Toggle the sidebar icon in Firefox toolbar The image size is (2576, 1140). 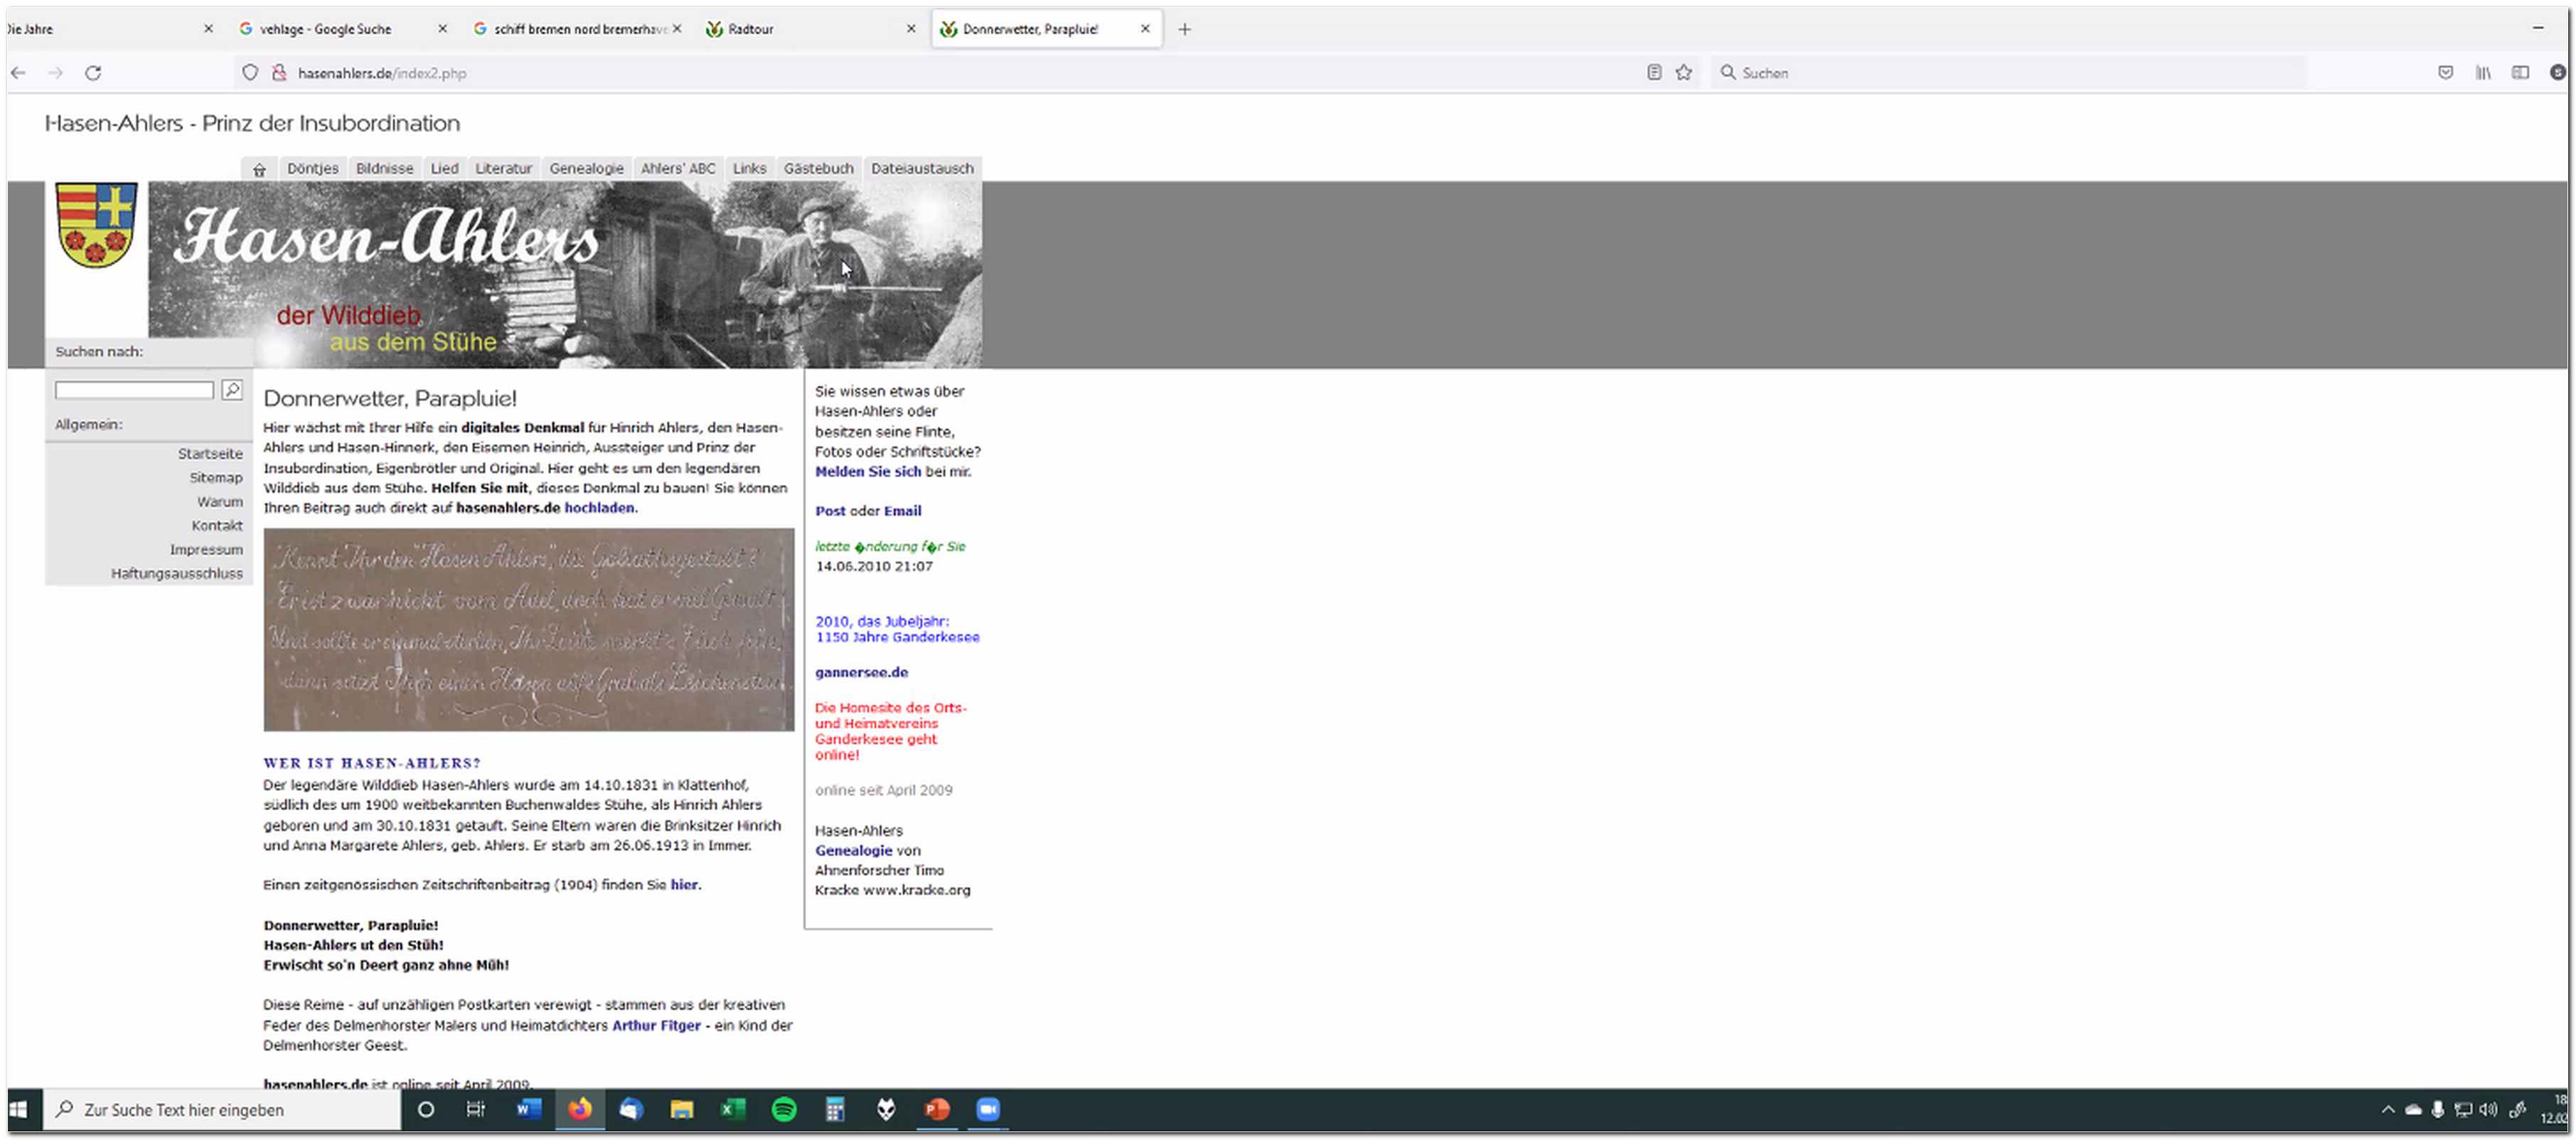2520,73
